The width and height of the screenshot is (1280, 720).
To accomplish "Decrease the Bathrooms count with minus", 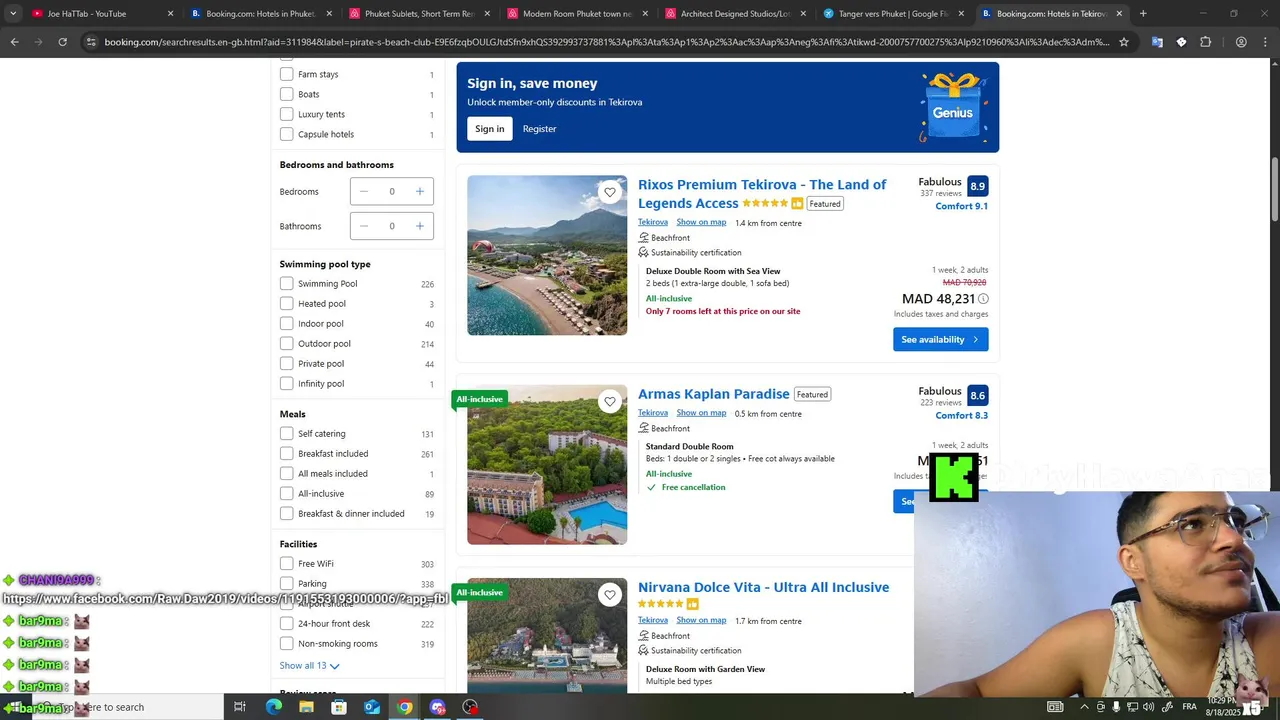I will pos(364,226).
